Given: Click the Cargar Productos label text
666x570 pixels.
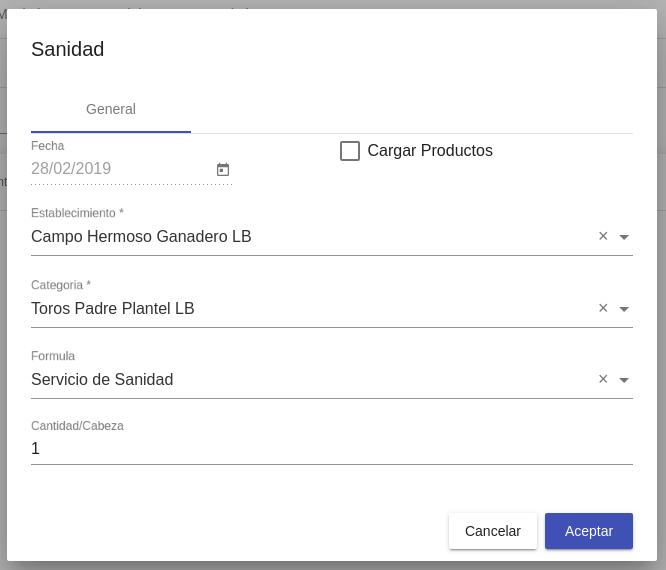Looking at the screenshot, I should coord(430,151).
